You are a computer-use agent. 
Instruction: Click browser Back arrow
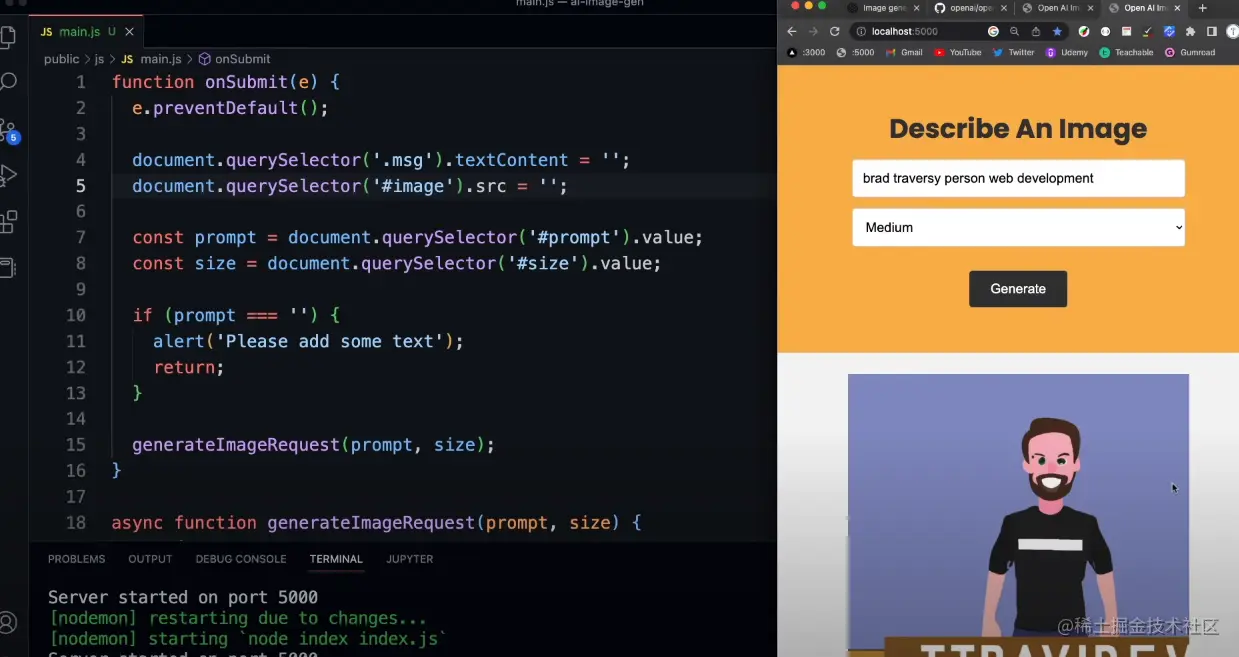coord(792,31)
